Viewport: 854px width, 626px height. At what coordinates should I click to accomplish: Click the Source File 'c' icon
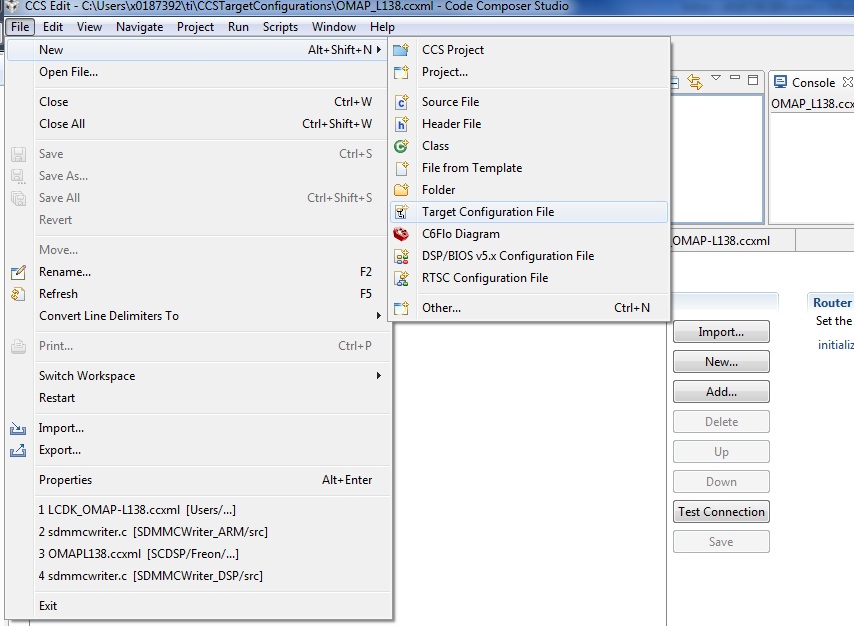point(401,102)
